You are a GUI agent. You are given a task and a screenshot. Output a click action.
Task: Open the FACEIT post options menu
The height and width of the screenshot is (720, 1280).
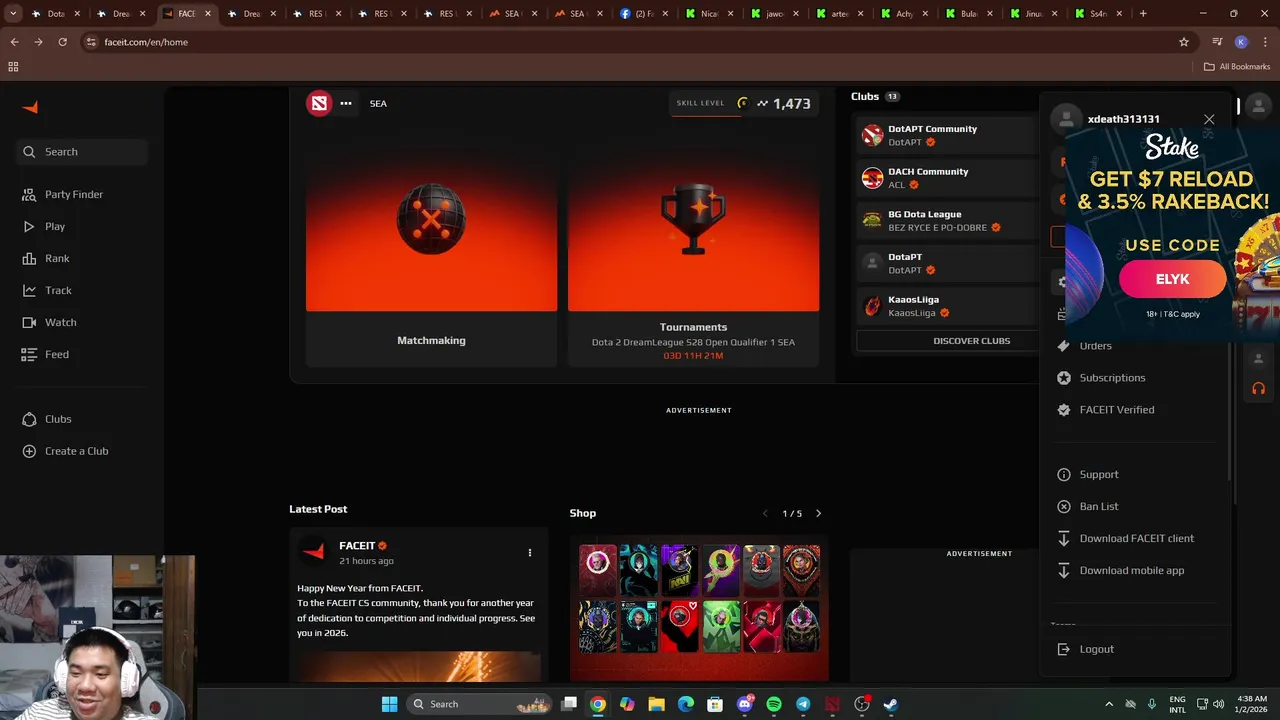[530, 552]
